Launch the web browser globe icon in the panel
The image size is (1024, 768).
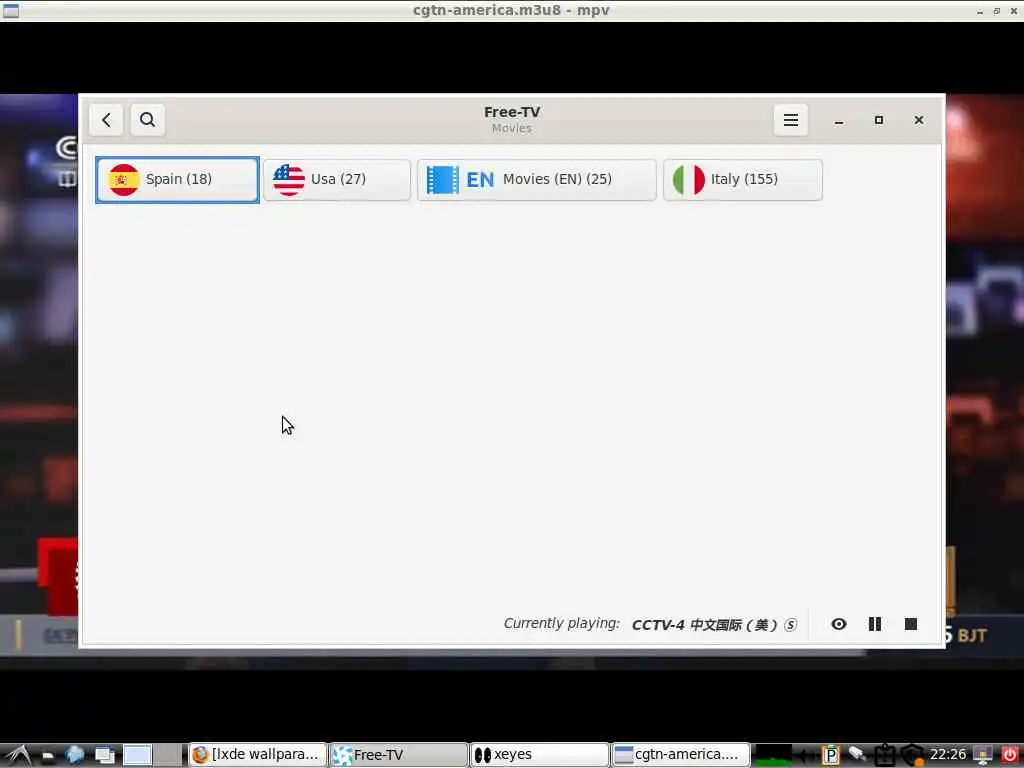pos(75,756)
